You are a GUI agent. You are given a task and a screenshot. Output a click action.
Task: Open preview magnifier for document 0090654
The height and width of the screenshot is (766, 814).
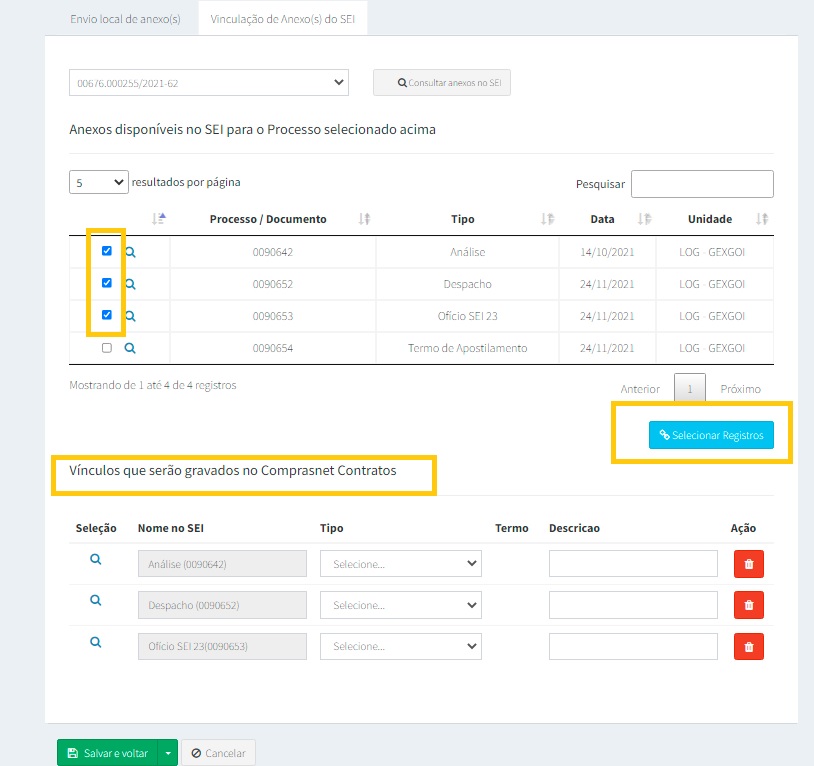(130, 348)
